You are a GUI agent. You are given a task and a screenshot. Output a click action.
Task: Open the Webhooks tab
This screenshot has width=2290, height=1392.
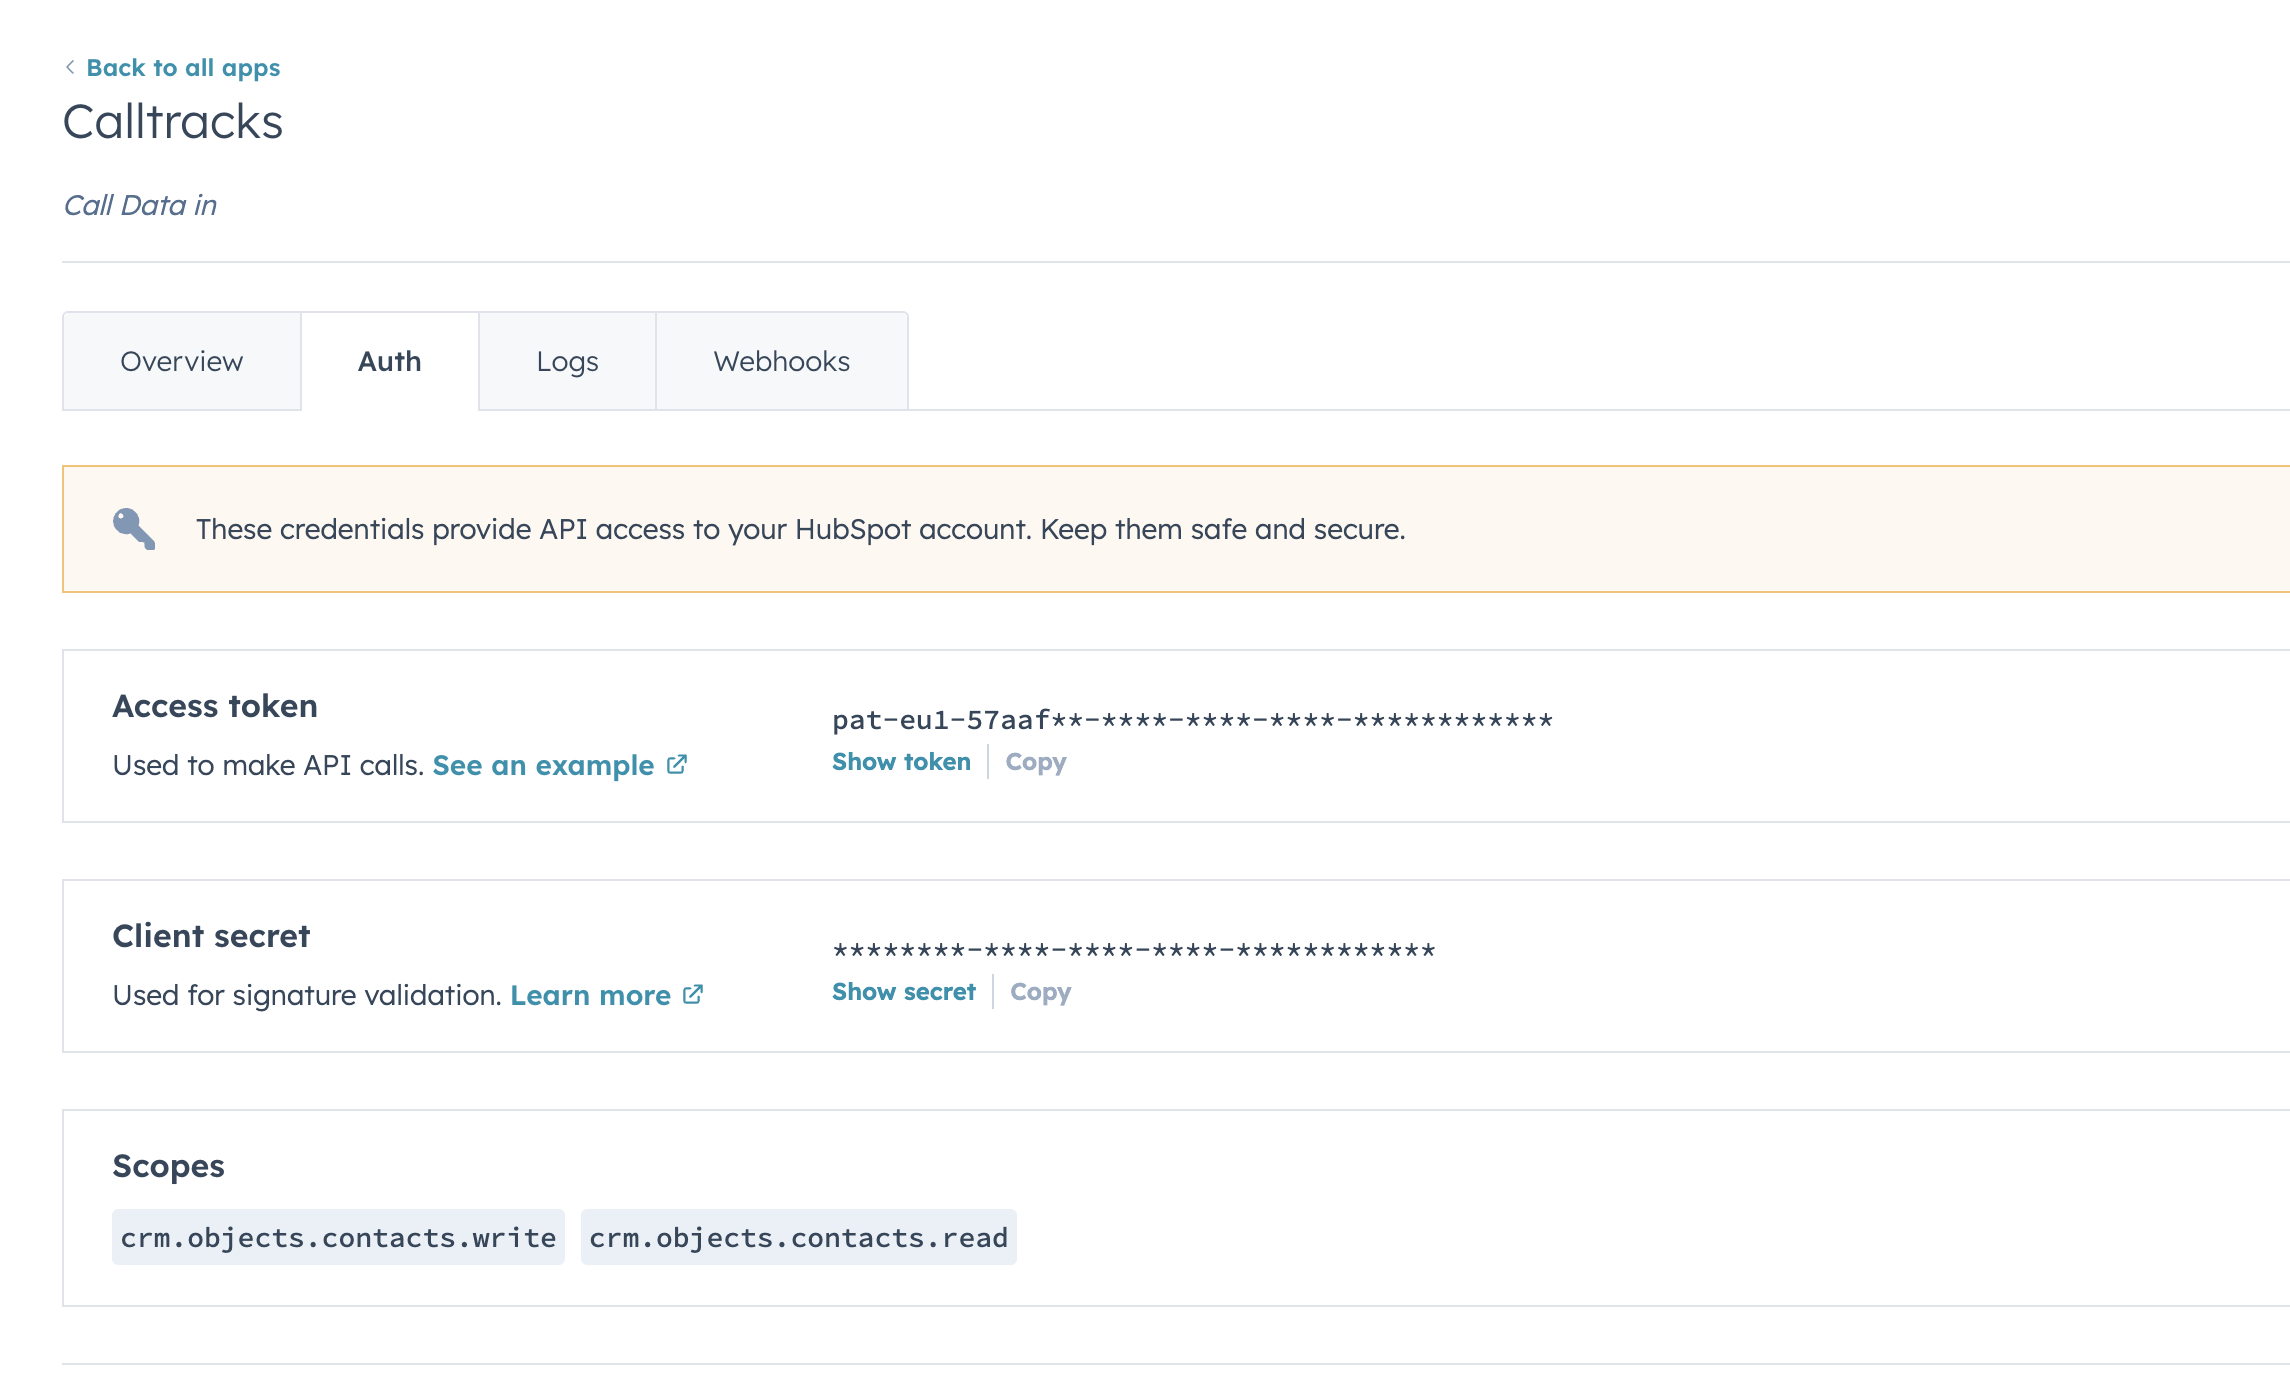[782, 361]
